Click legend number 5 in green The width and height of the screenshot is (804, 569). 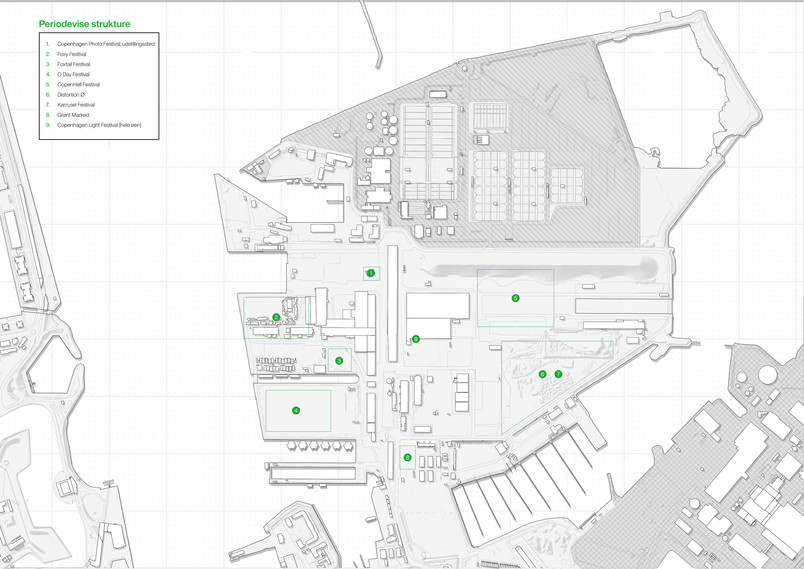48,84
